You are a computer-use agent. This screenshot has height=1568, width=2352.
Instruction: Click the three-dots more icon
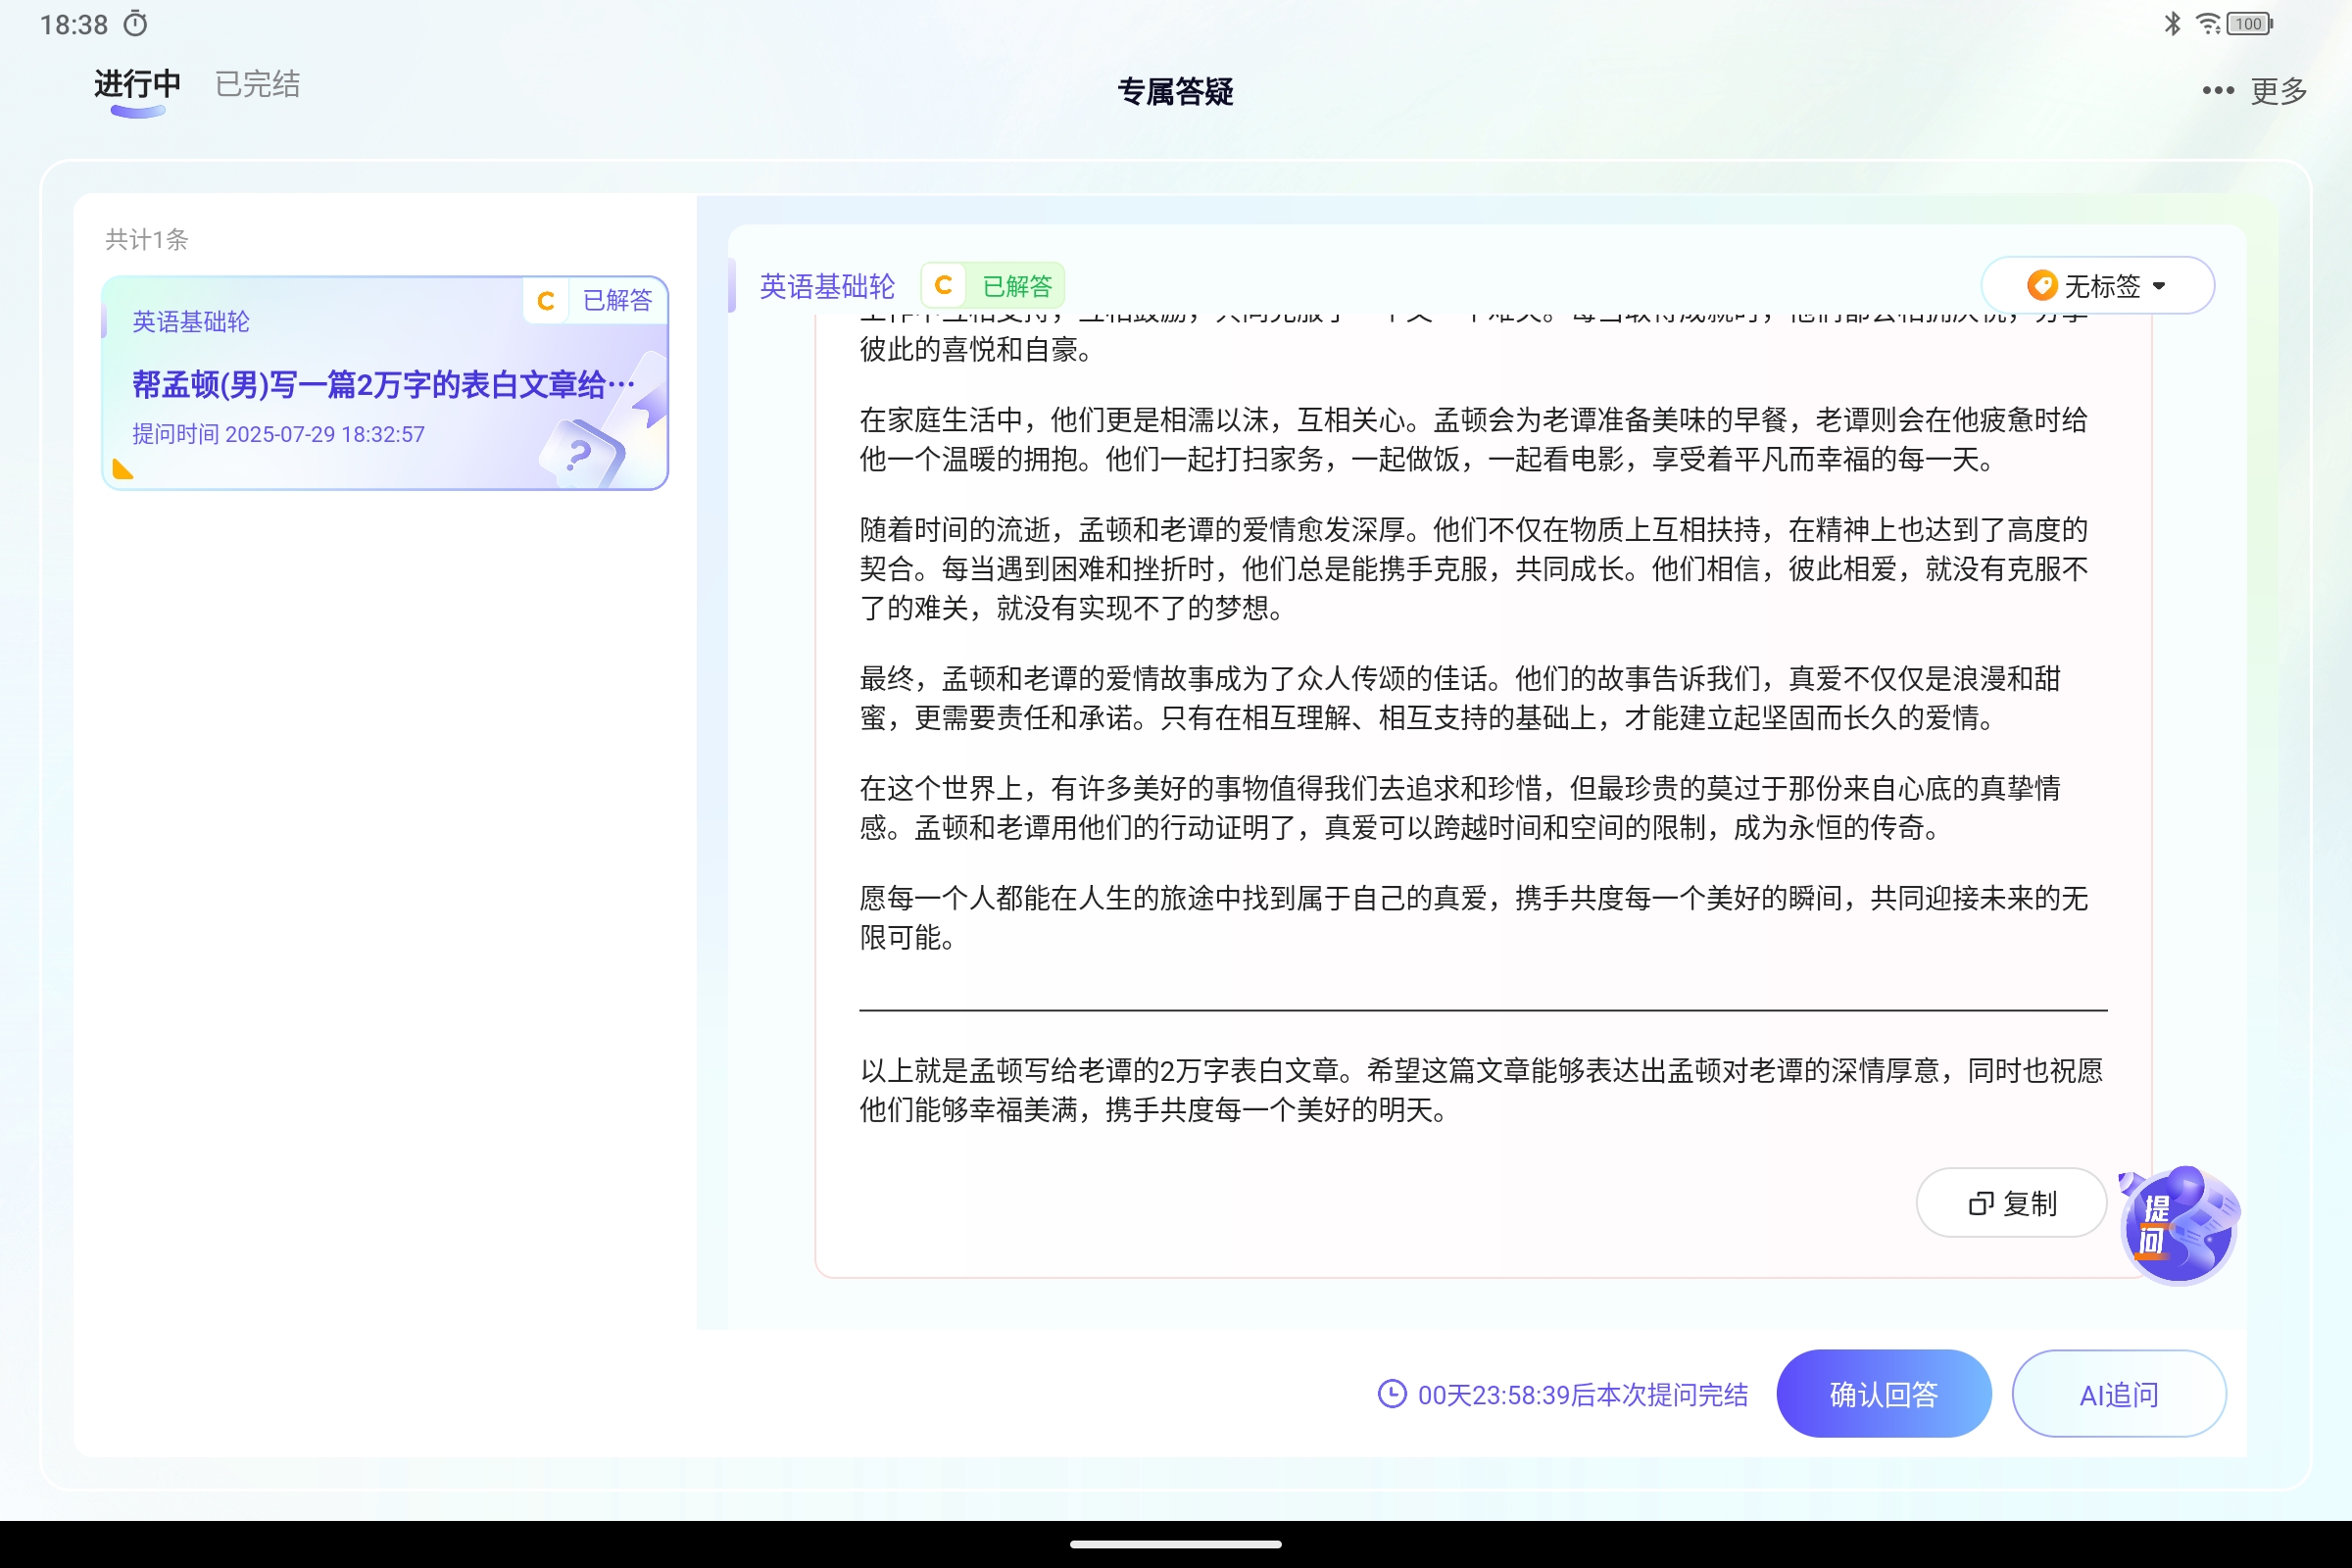2217,91
